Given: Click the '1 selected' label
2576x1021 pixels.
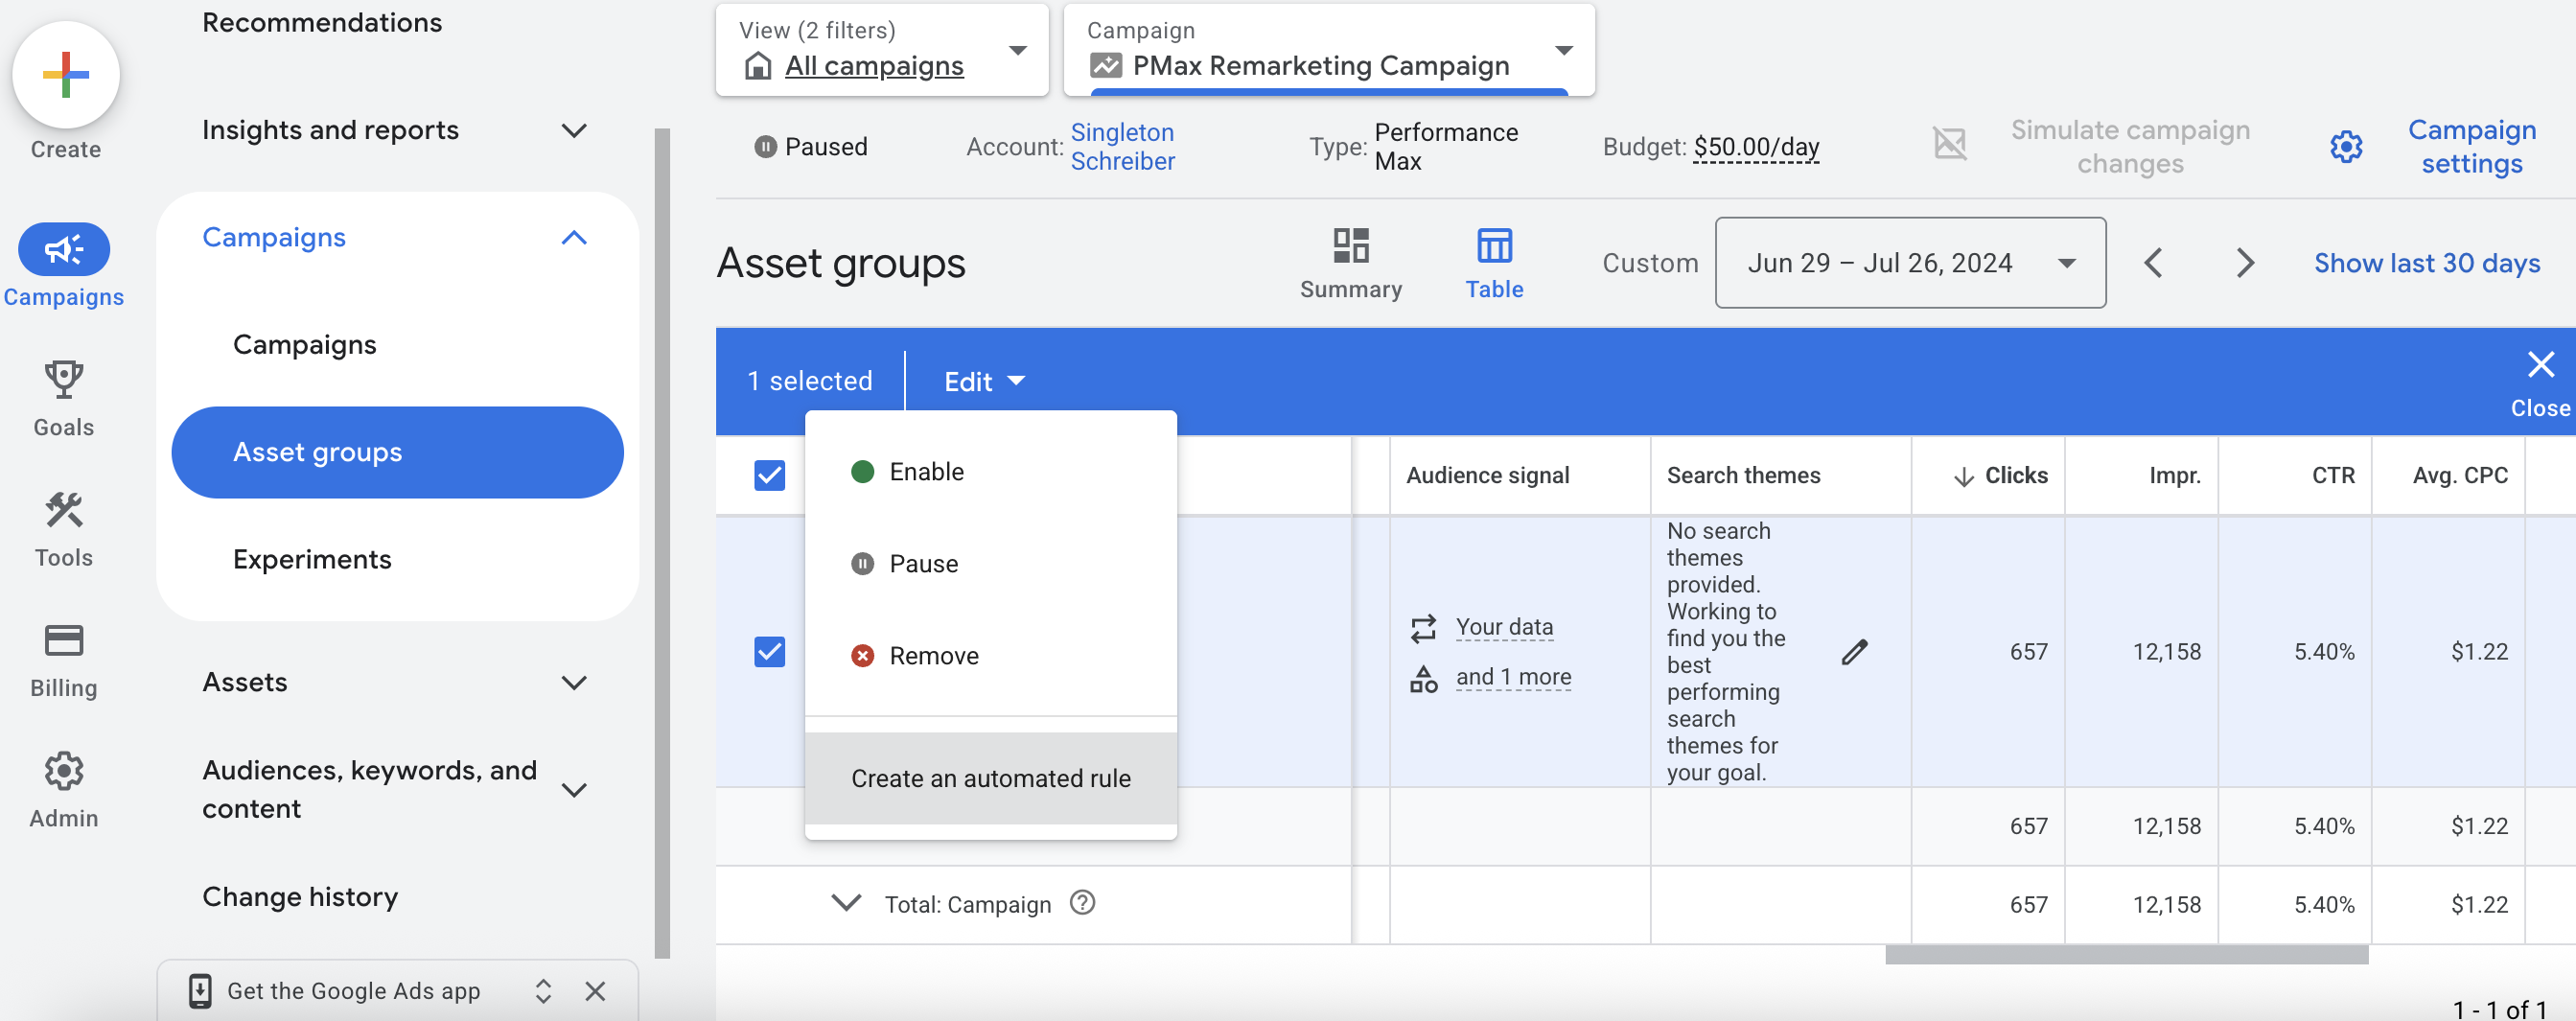Looking at the screenshot, I should [810, 382].
